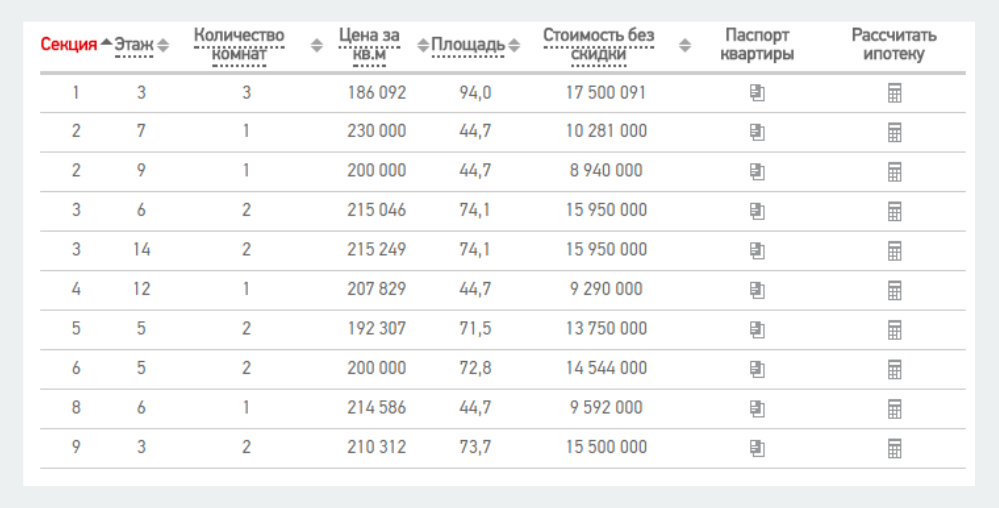The image size is (999, 508).
Task: Open mortgage calculator for 9 290 000 row
Action: 895,291
